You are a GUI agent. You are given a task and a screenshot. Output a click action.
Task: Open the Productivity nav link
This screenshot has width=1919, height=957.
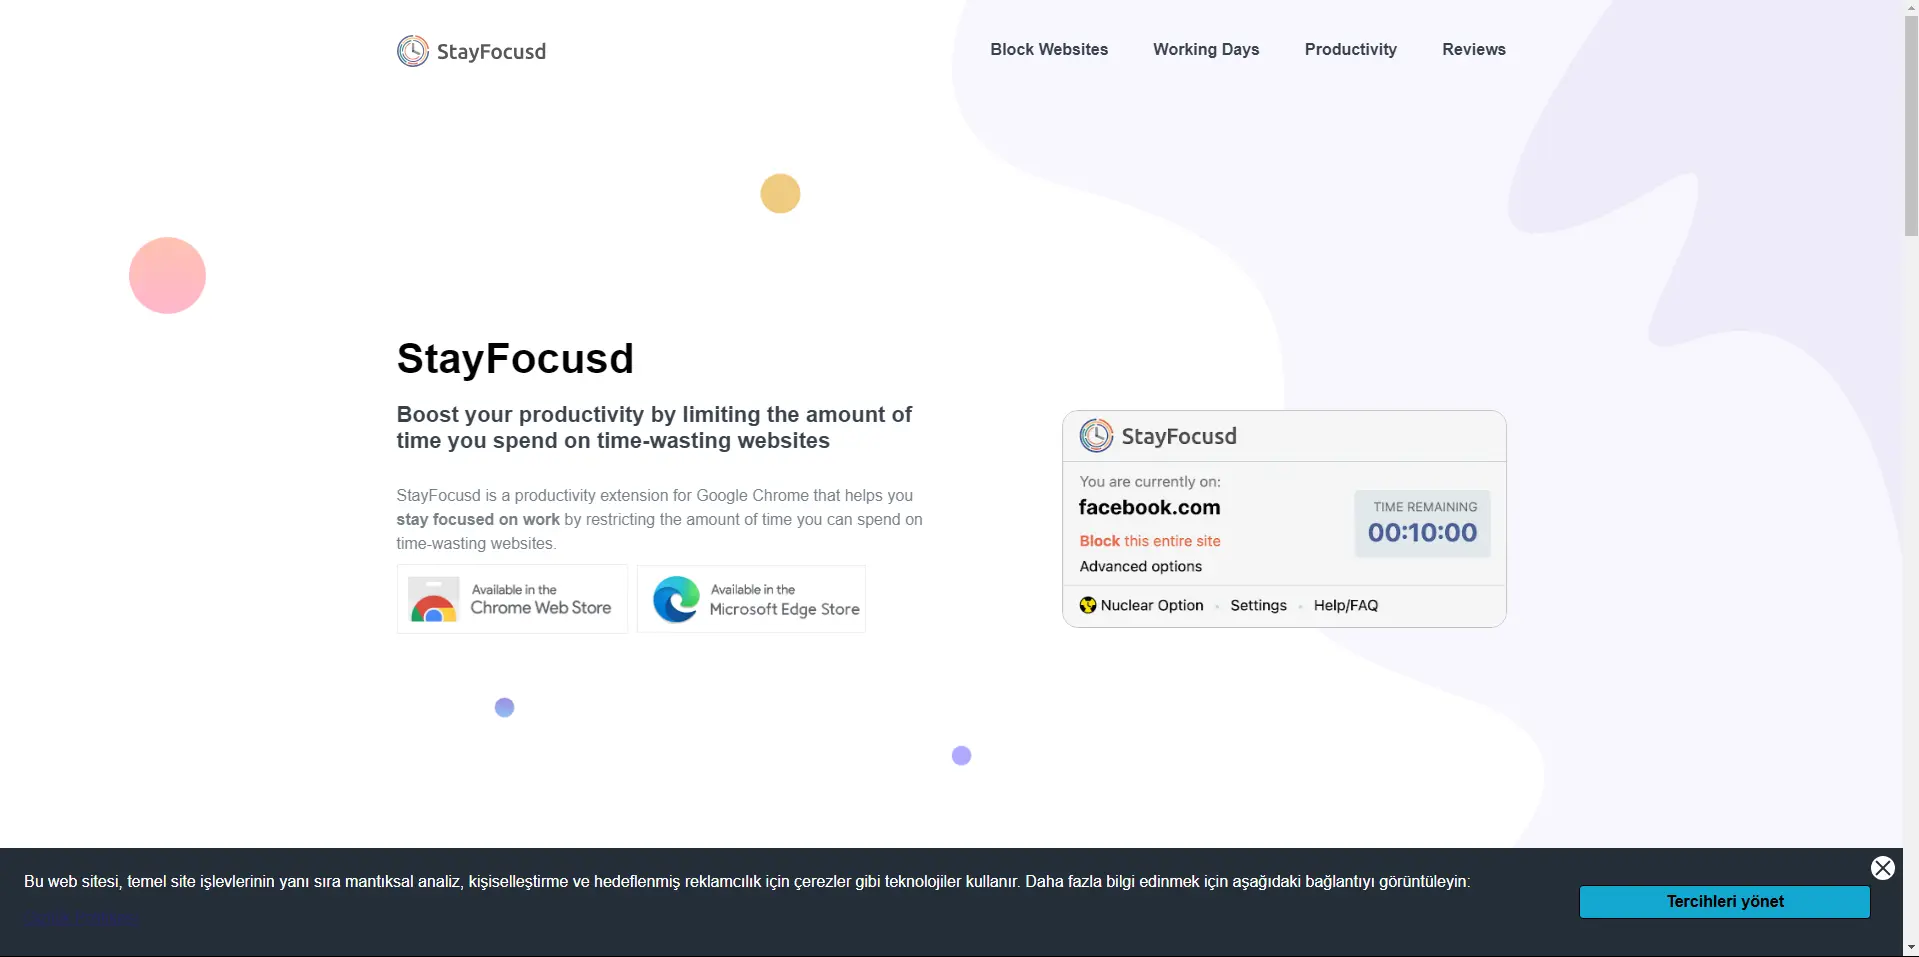point(1350,49)
